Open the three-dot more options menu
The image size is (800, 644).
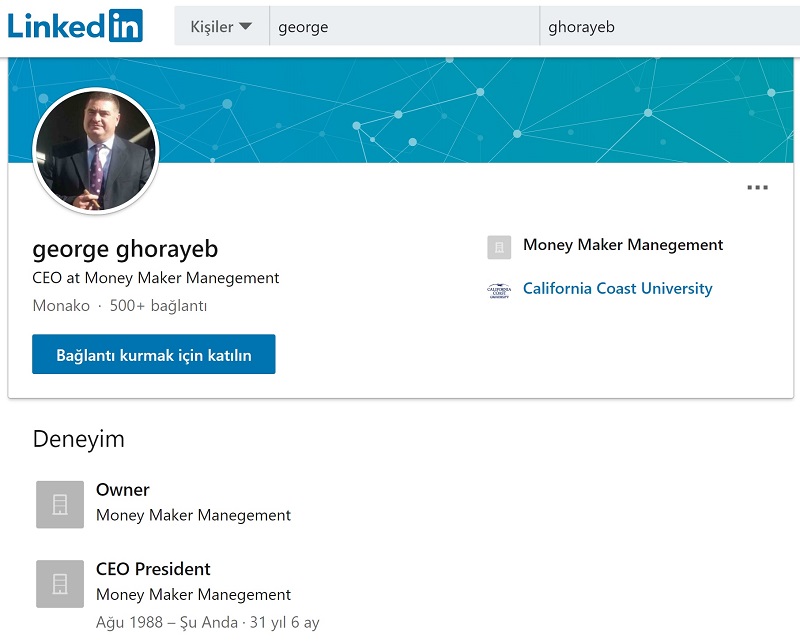757,187
